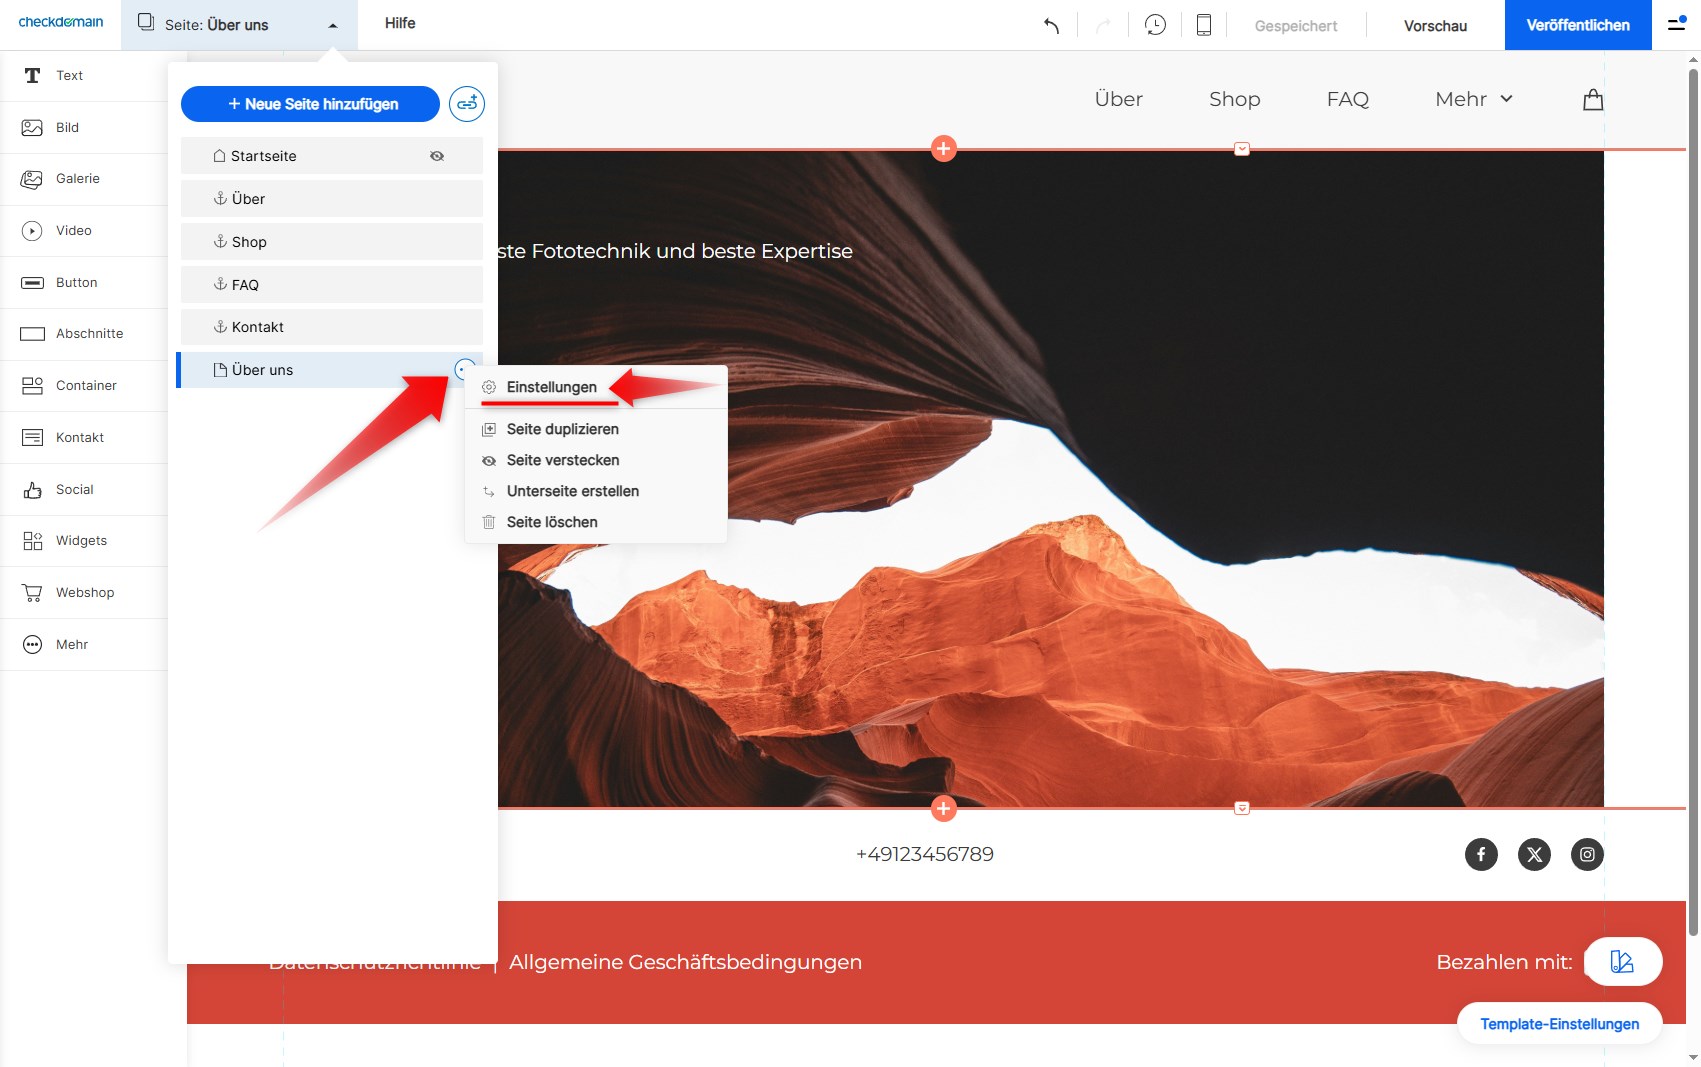
Task: Toggle visibility eye on Startseite
Action: pyautogui.click(x=437, y=156)
